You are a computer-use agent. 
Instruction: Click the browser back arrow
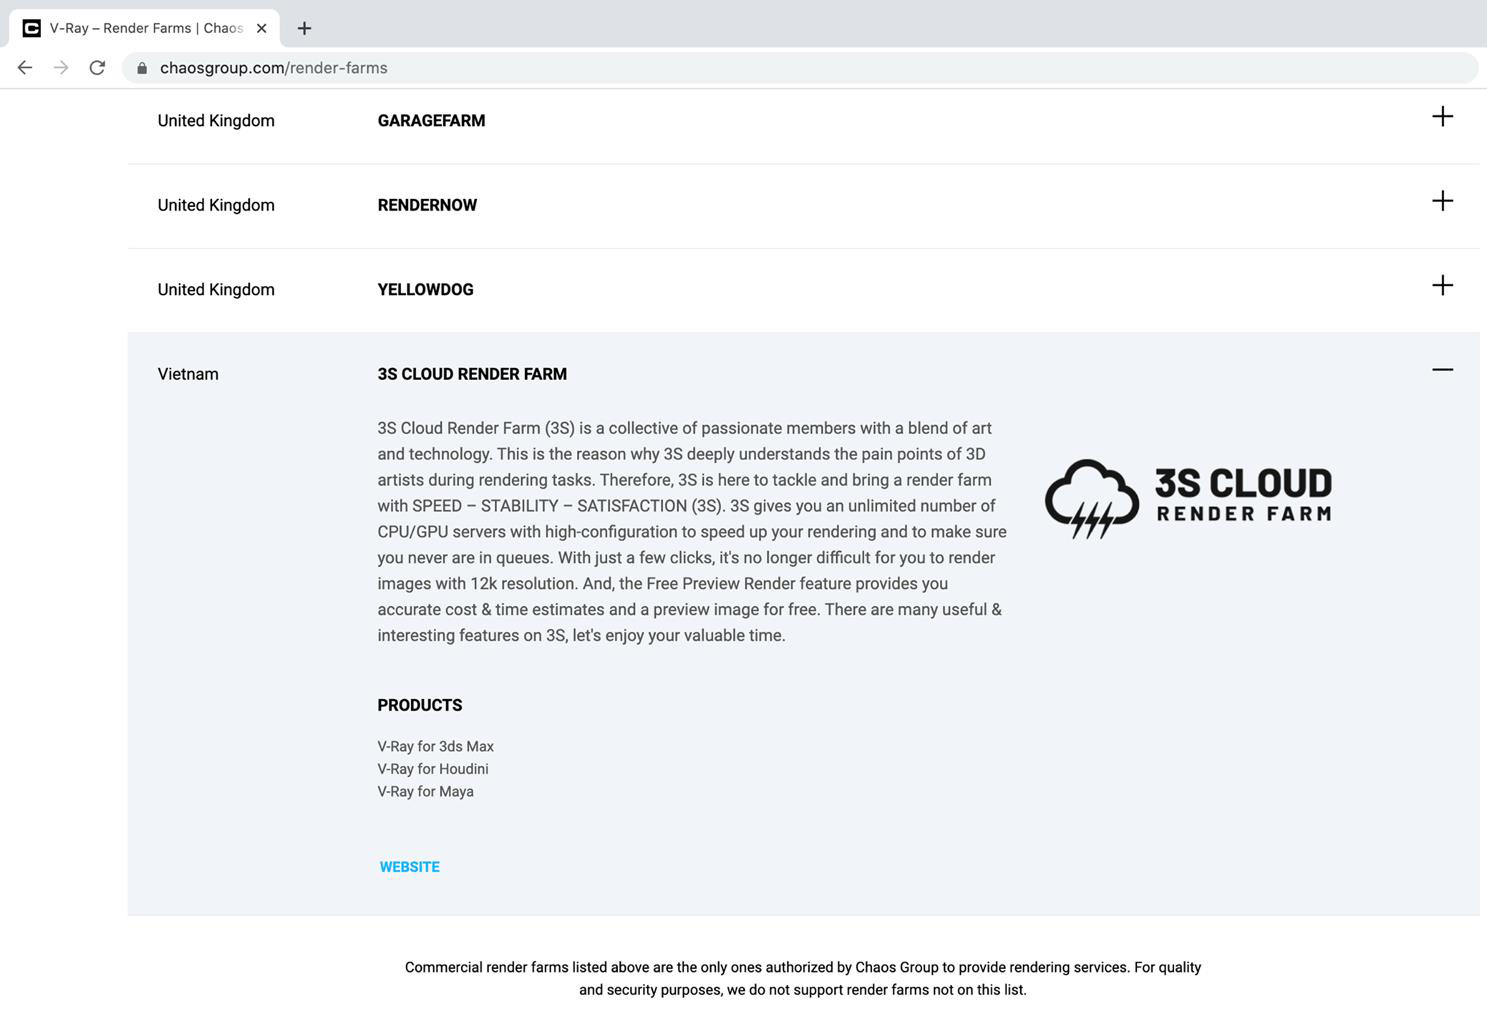click(25, 68)
